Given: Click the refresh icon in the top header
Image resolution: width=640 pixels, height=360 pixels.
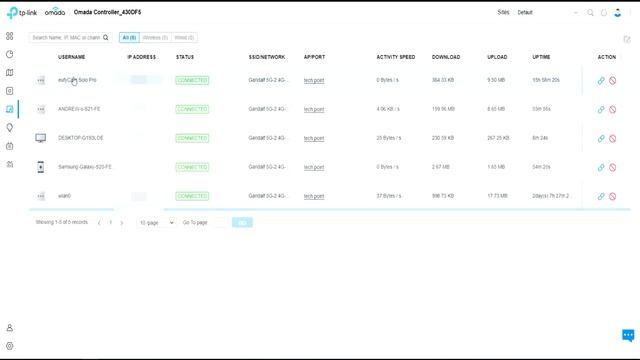Looking at the screenshot, I should (x=604, y=13).
